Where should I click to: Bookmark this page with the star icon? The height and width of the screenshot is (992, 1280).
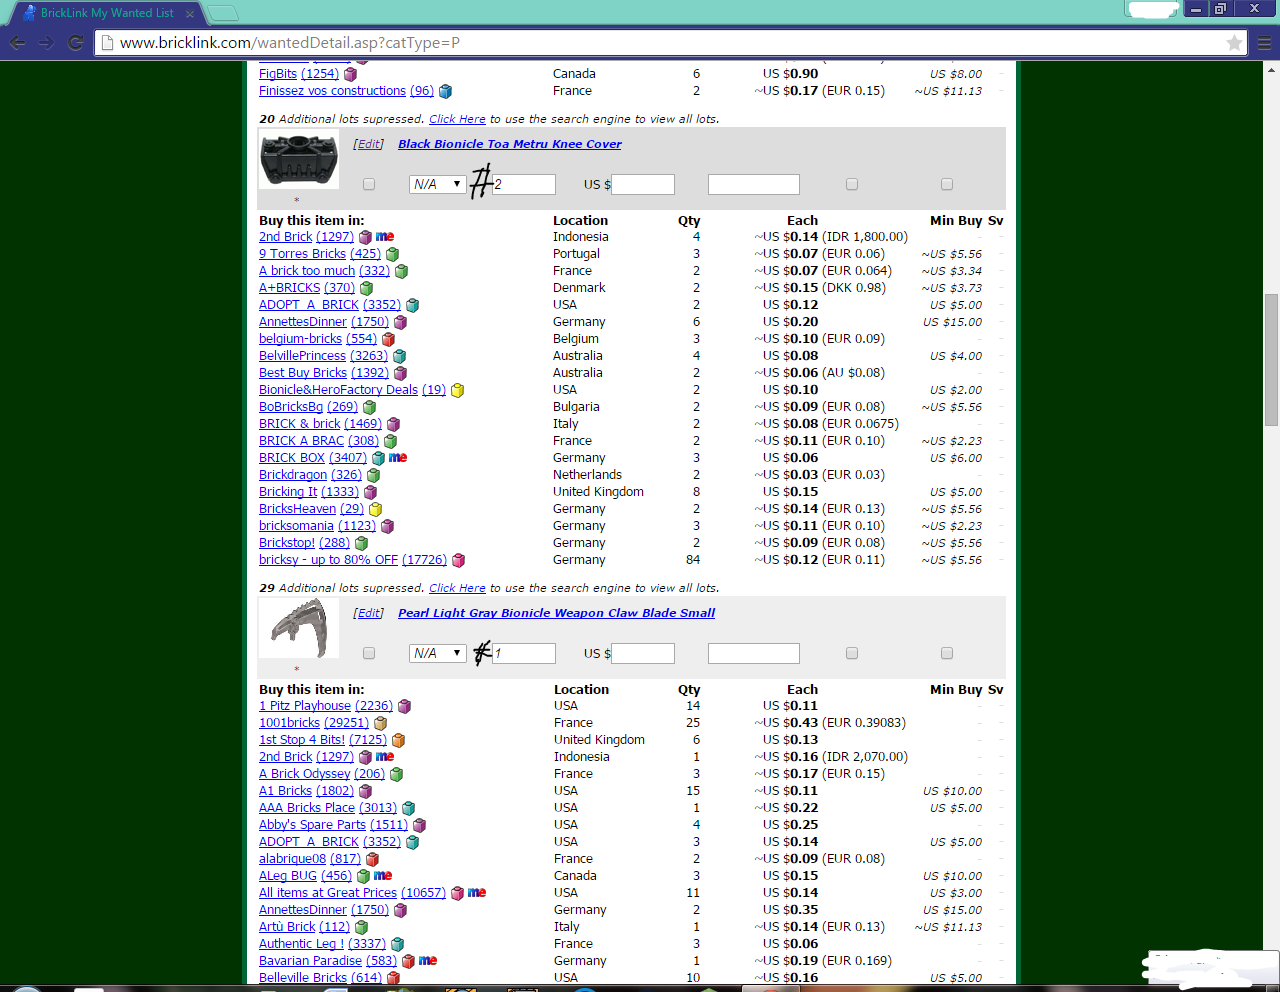coord(1235,43)
